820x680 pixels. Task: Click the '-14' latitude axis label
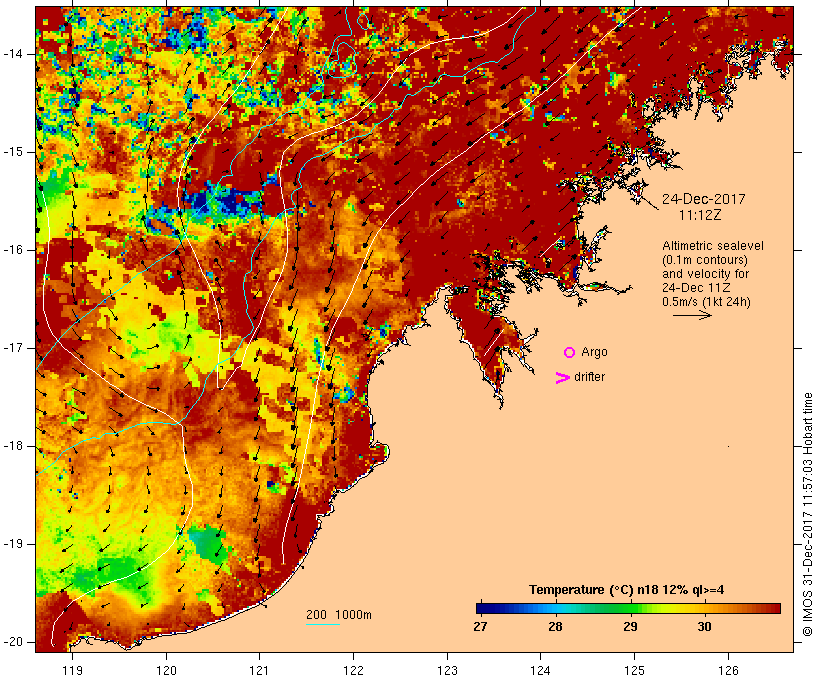pyautogui.click(x=13, y=54)
